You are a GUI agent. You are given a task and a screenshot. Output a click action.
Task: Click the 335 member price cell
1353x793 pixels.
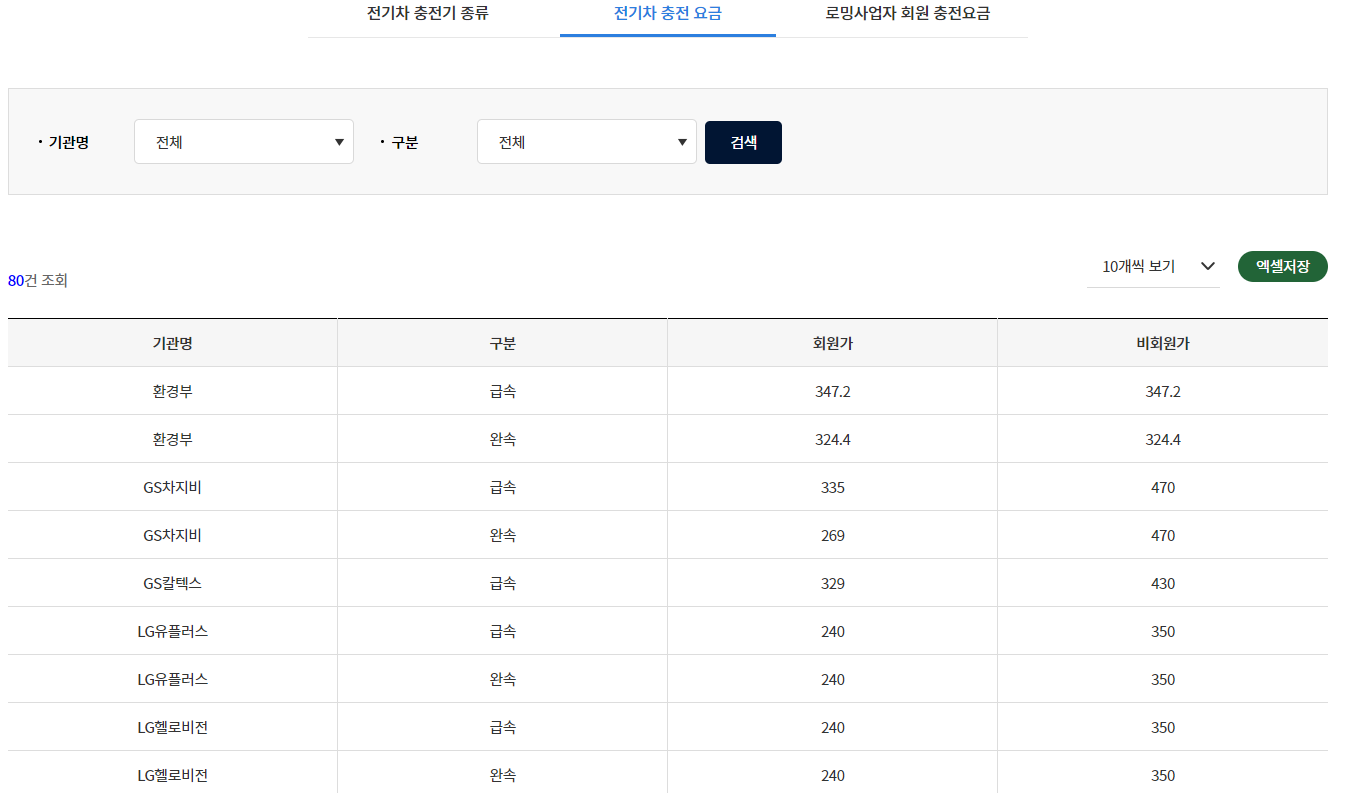coord(833,487)
